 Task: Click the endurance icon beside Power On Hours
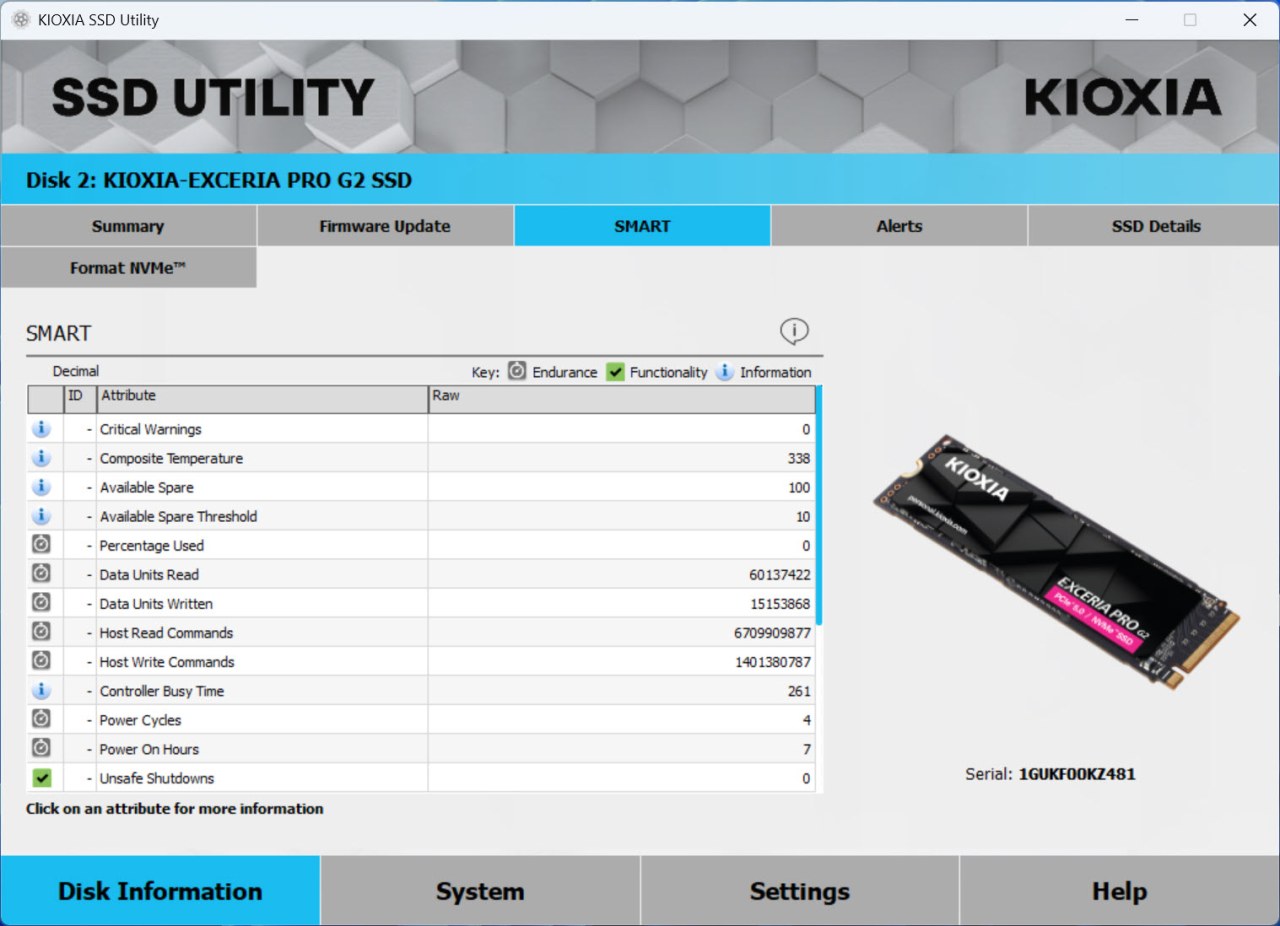tap(41, 748)
